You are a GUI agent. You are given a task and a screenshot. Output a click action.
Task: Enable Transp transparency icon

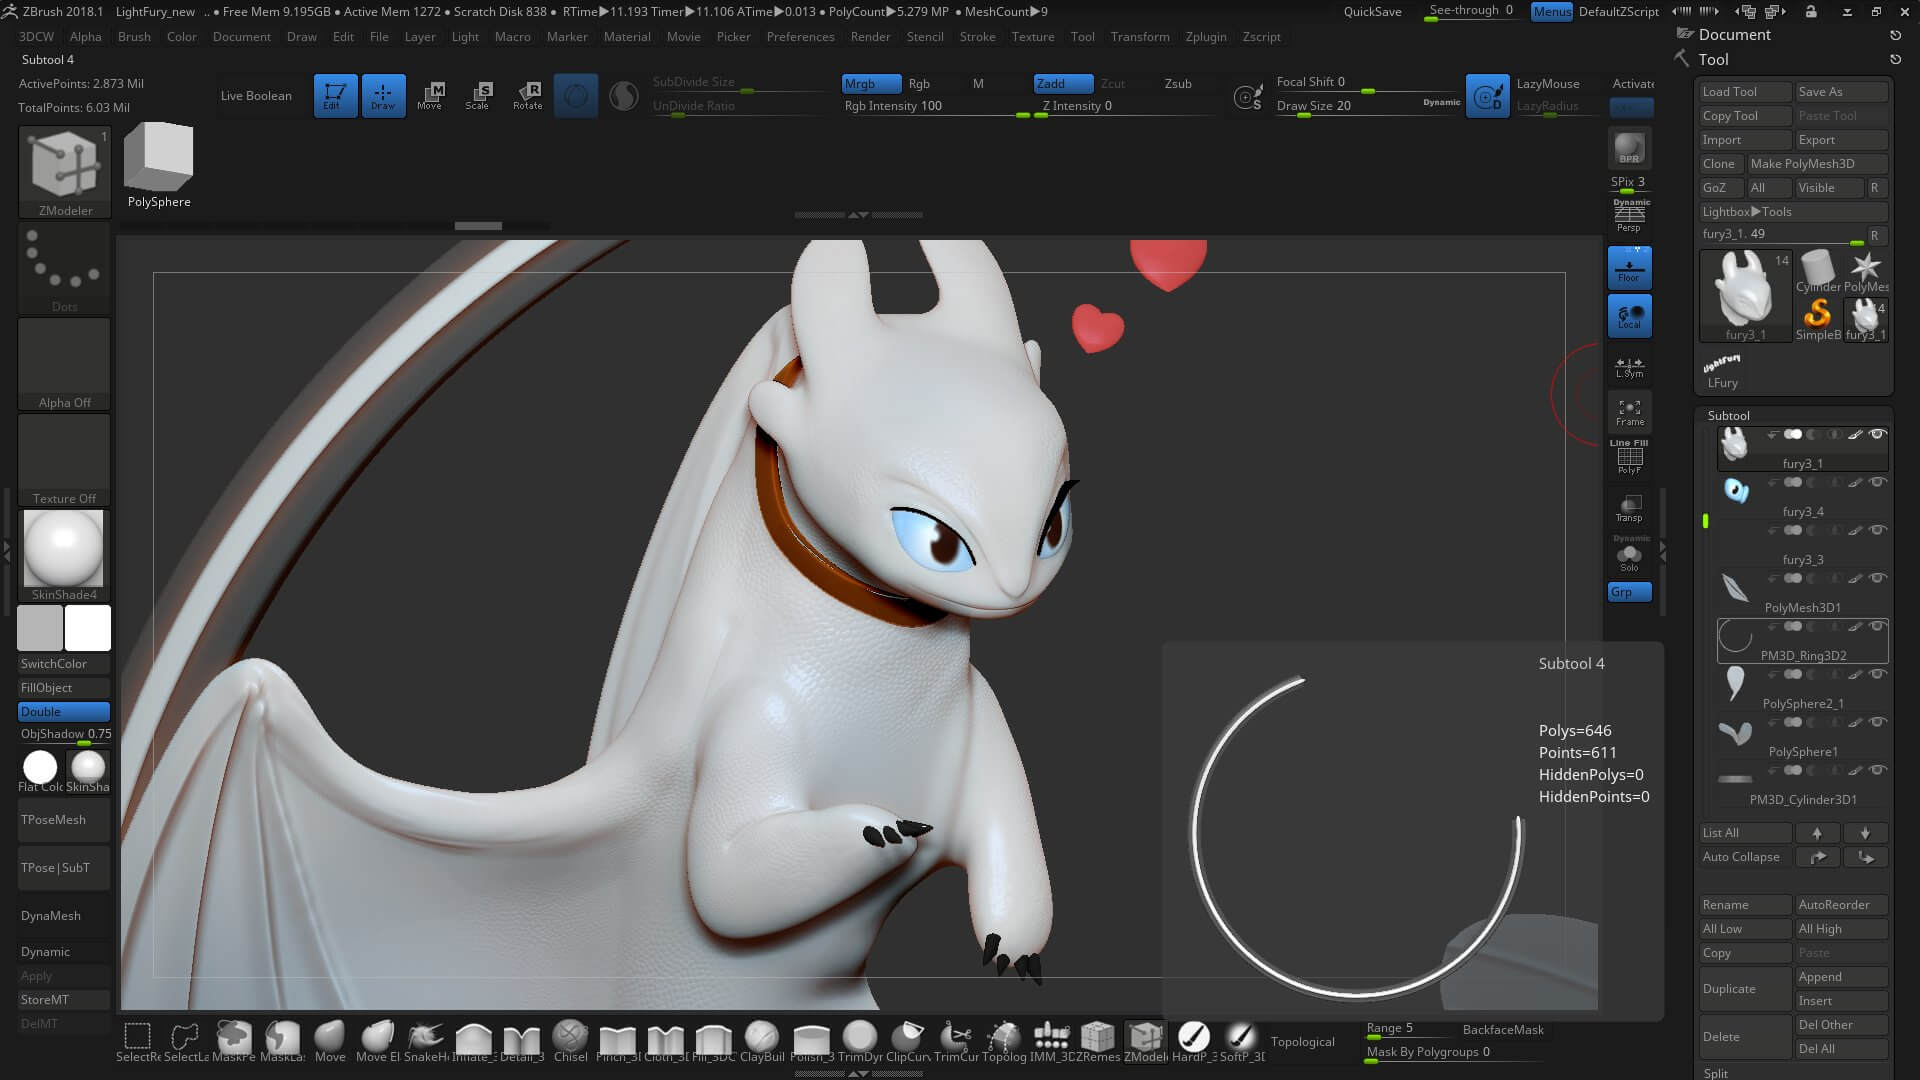coord(1629,508)
